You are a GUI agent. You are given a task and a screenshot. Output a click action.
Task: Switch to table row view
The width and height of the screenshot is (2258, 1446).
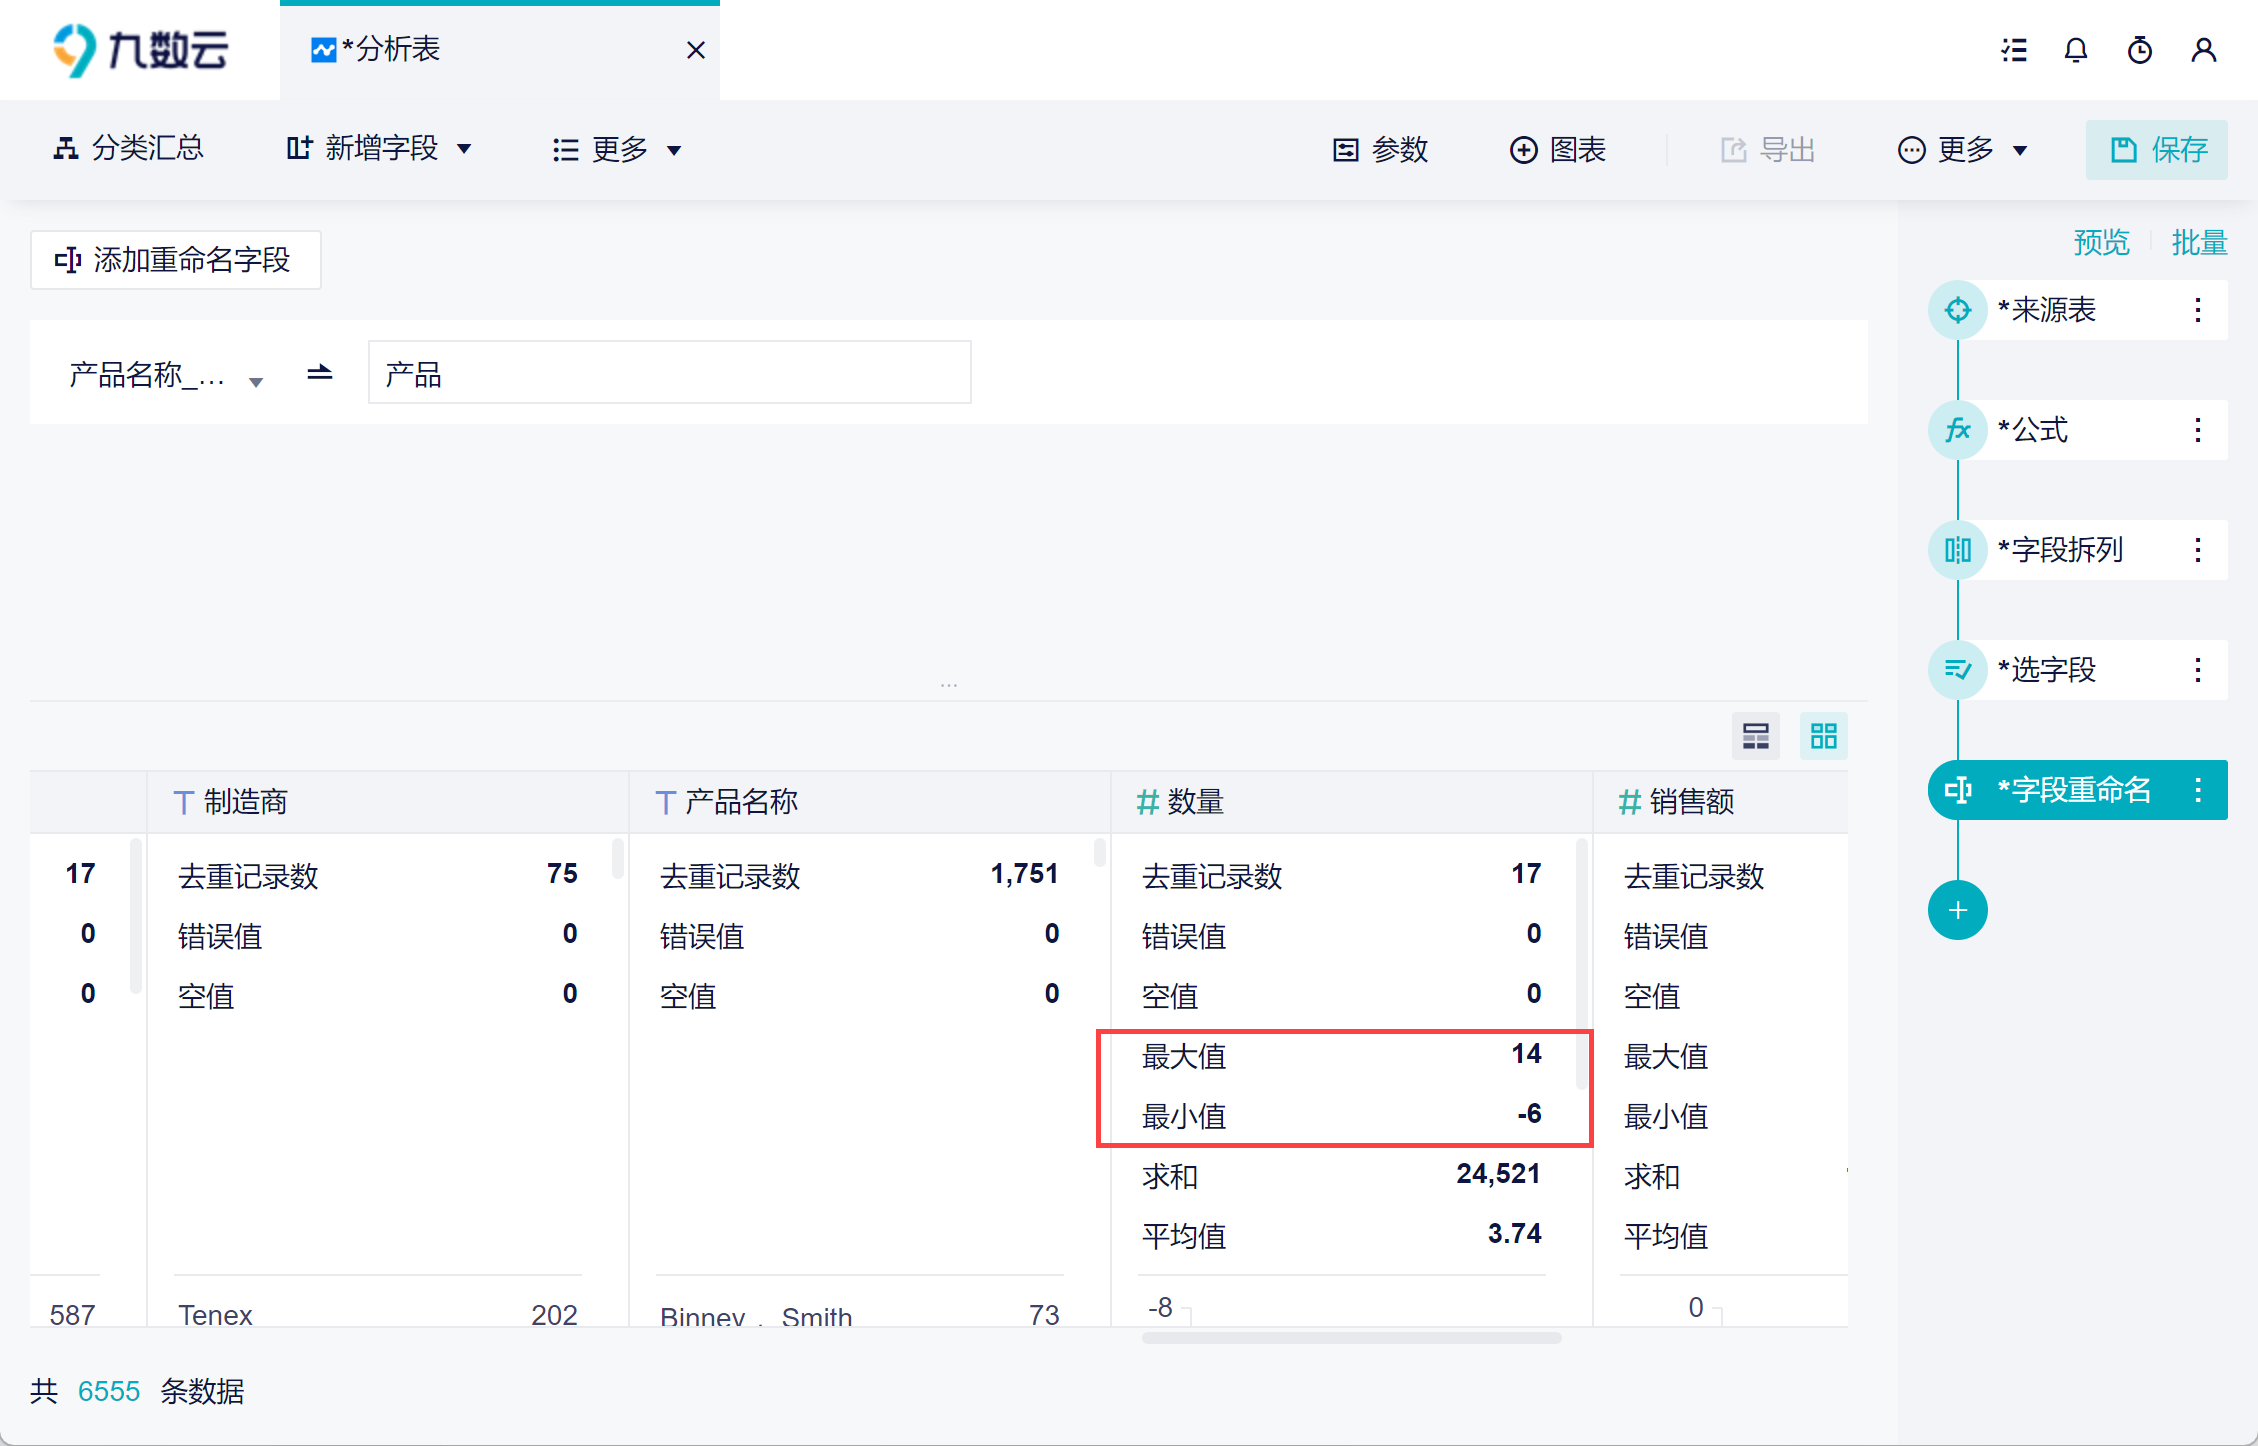tap(1755, 737)
